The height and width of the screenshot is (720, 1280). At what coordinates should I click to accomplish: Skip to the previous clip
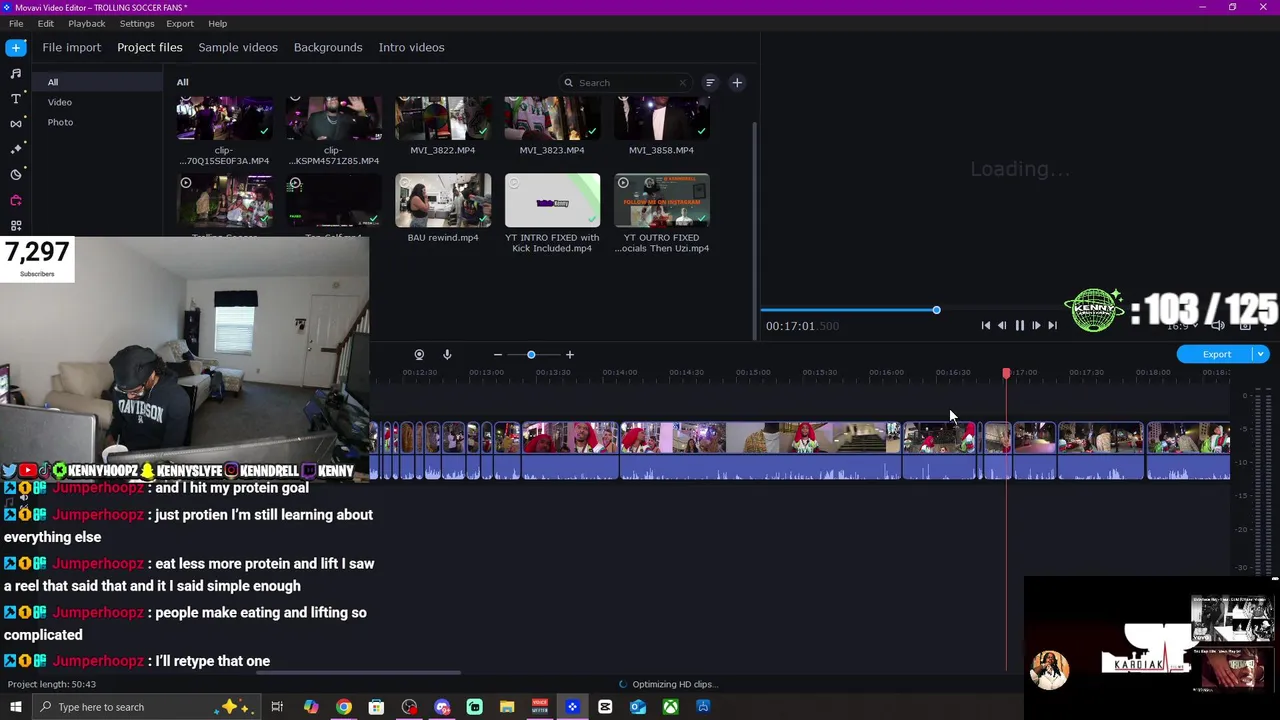[985, 325]
